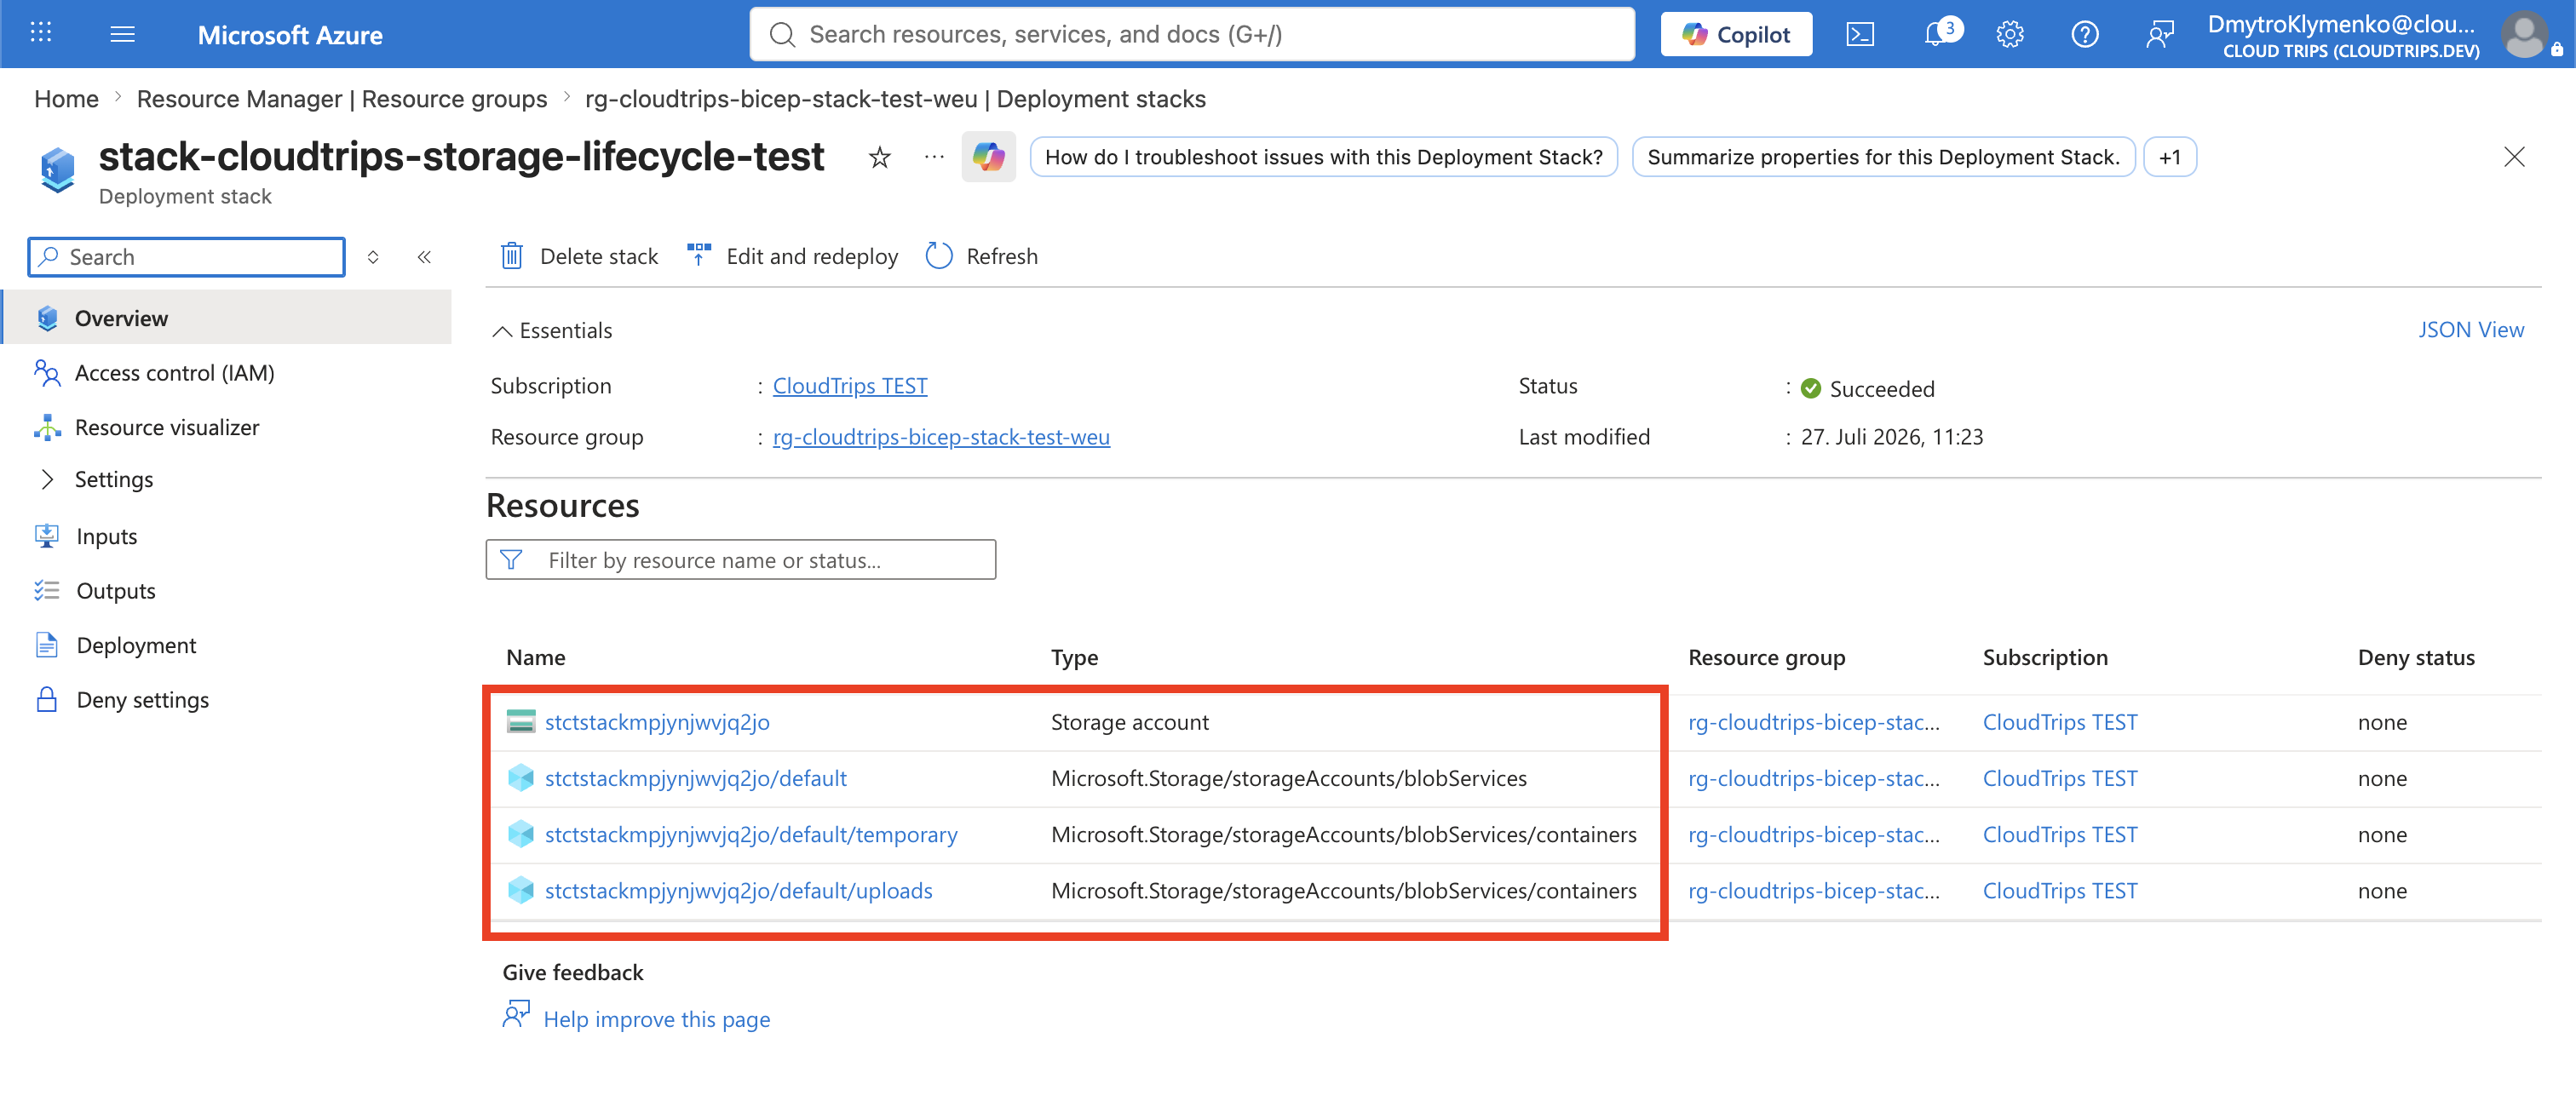Click the cube icon of the default blobServices row
Image resolution: width=2576 pixels, height=1107 pixels.
click(521, 777)
